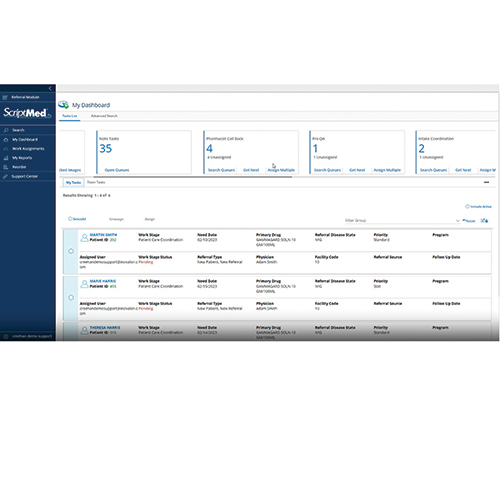Open the Filter Group dropdown
The height and width of the screenshot is (500, 500).
pyautogui.click(x=402, y=220)
